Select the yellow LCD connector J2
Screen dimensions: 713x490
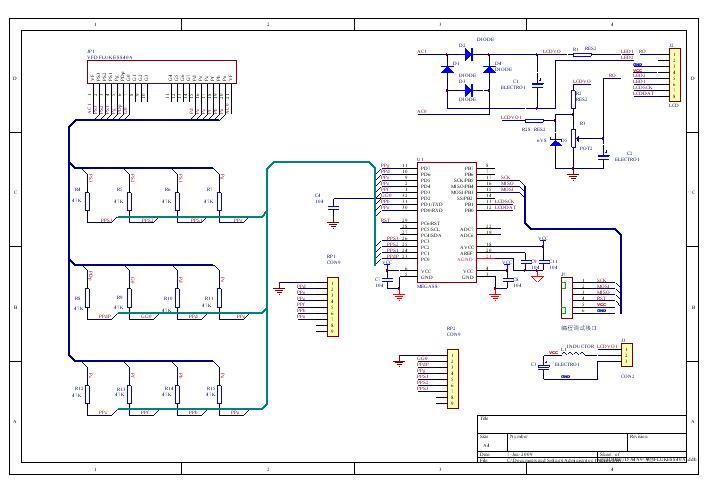pos(674,75)
